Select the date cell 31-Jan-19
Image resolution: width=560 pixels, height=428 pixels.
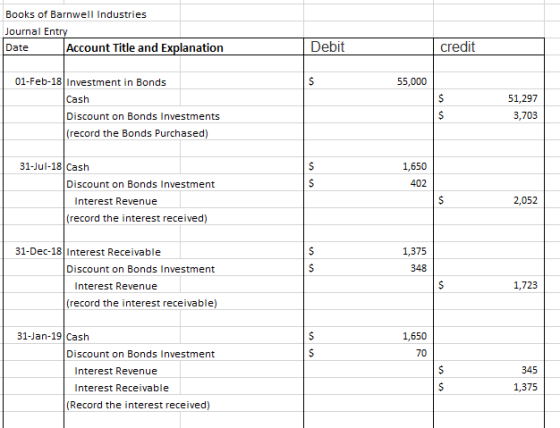click(x=39, y=336)
